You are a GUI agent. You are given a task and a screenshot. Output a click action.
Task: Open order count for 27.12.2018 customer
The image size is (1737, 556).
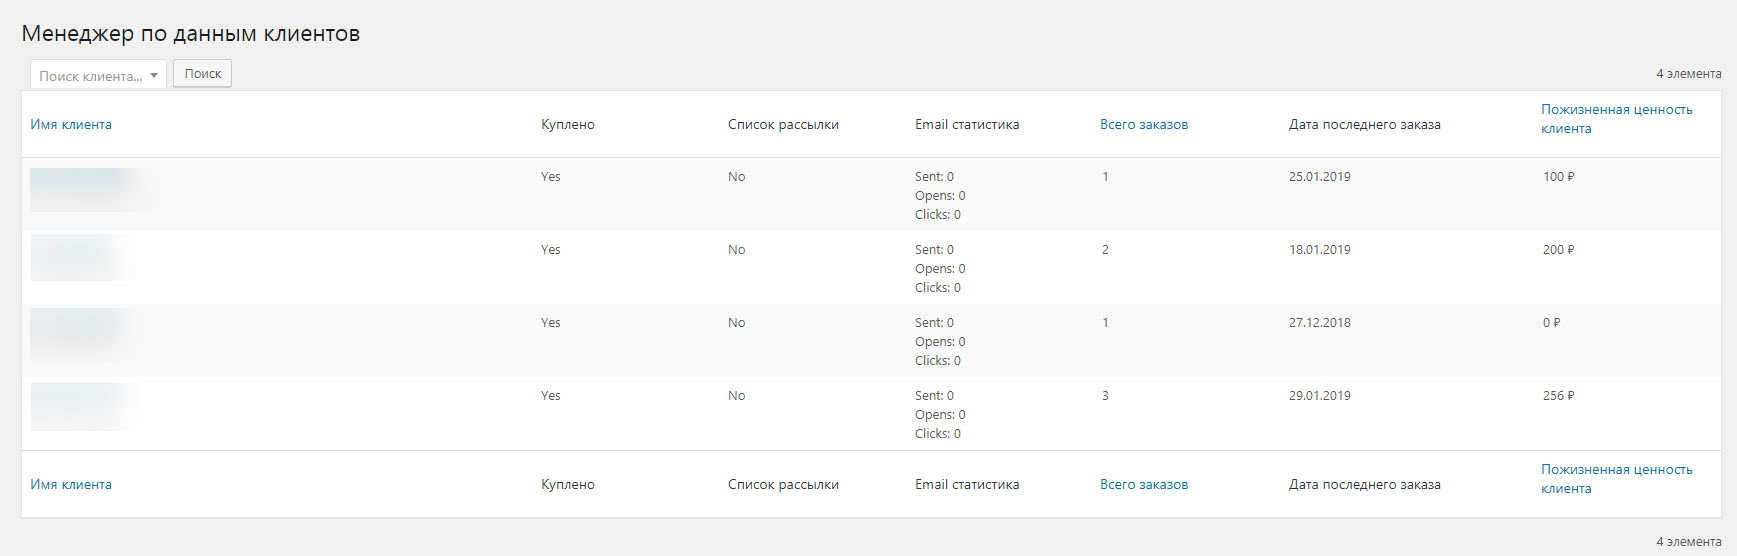click(x=1105, y=323)
